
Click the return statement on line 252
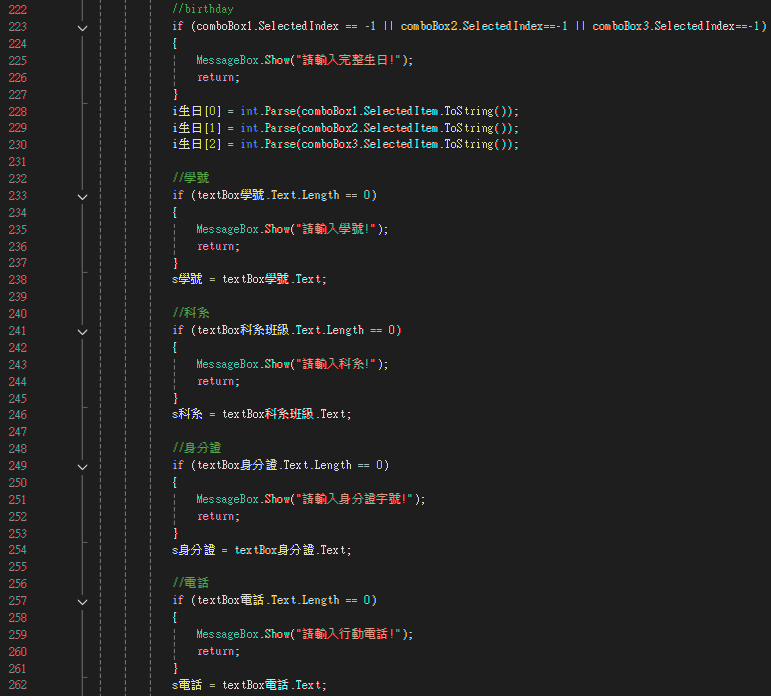pyautogui.click(x=218, y=516)
